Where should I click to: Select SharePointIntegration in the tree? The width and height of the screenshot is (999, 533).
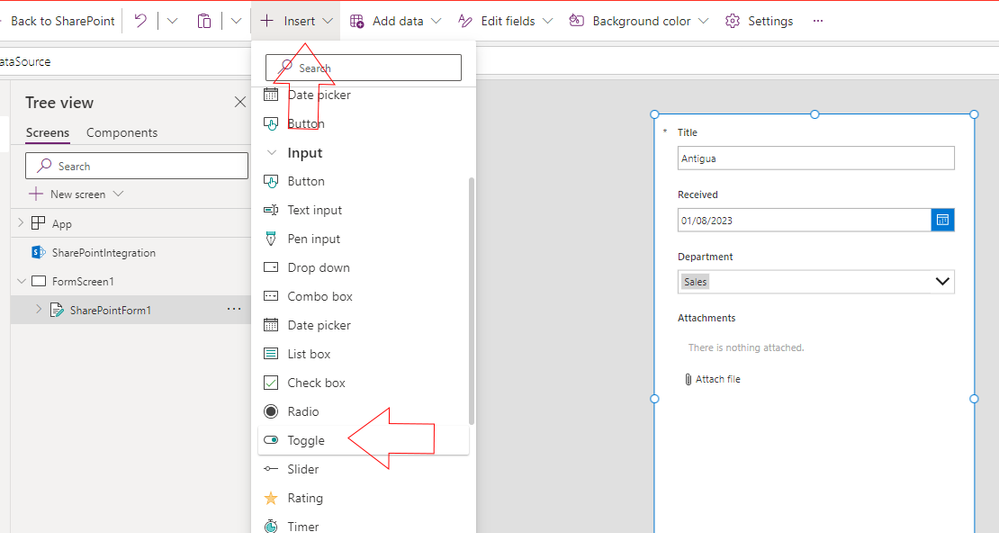pos(103,253)
